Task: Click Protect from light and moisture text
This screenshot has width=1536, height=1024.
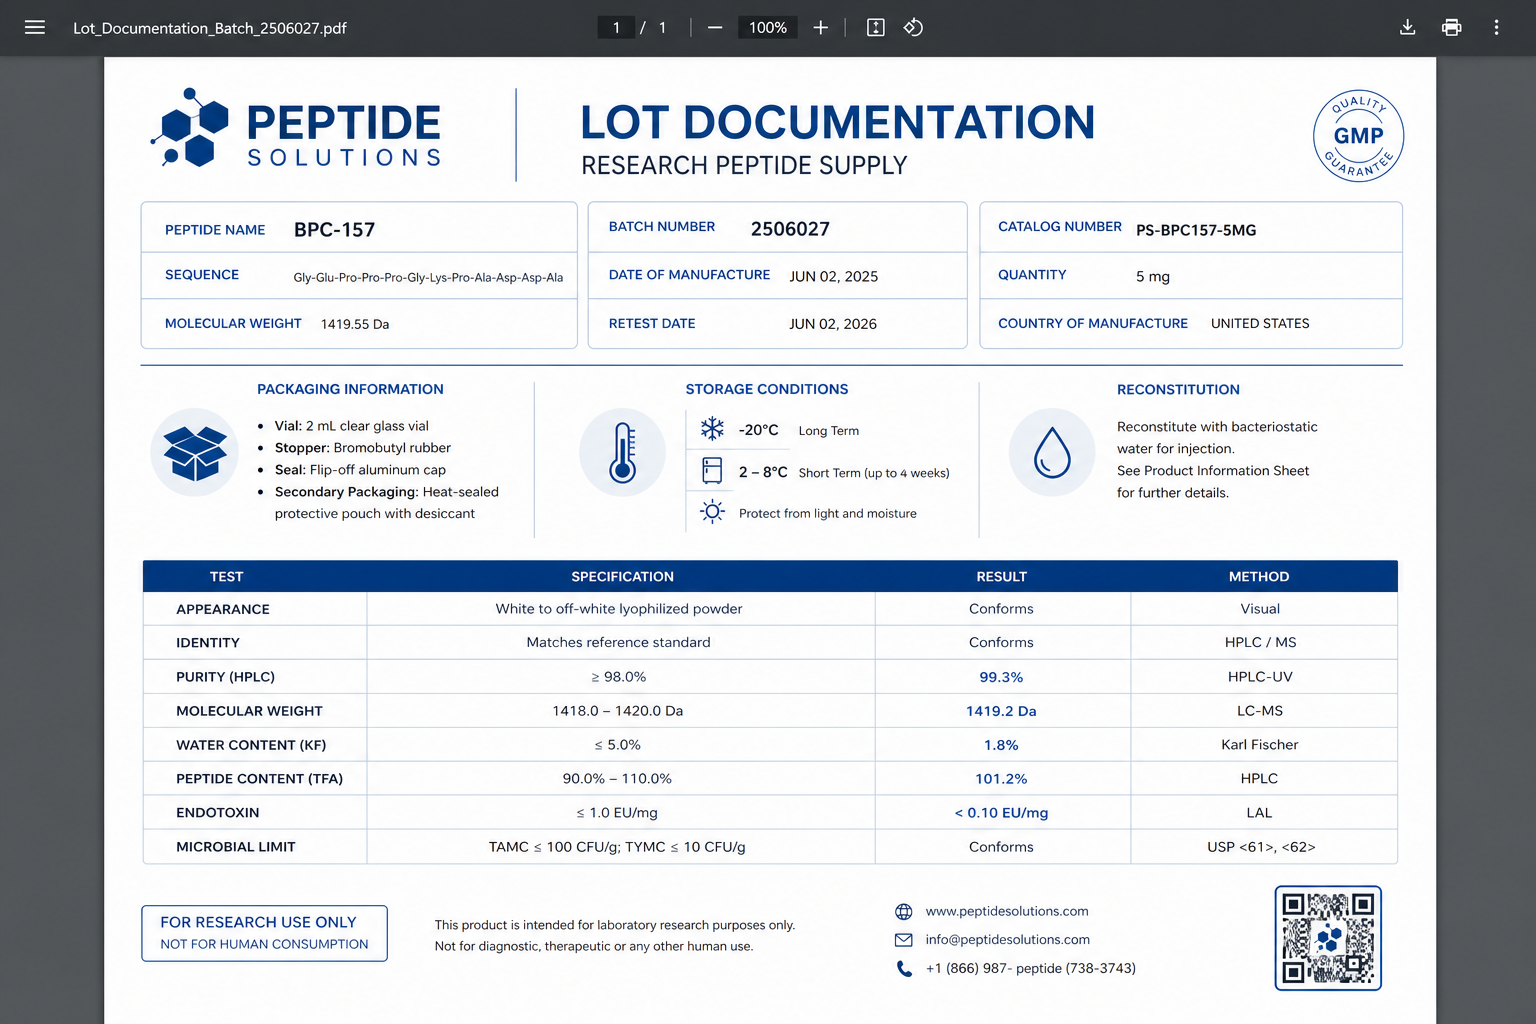Action: coord(828,513)
